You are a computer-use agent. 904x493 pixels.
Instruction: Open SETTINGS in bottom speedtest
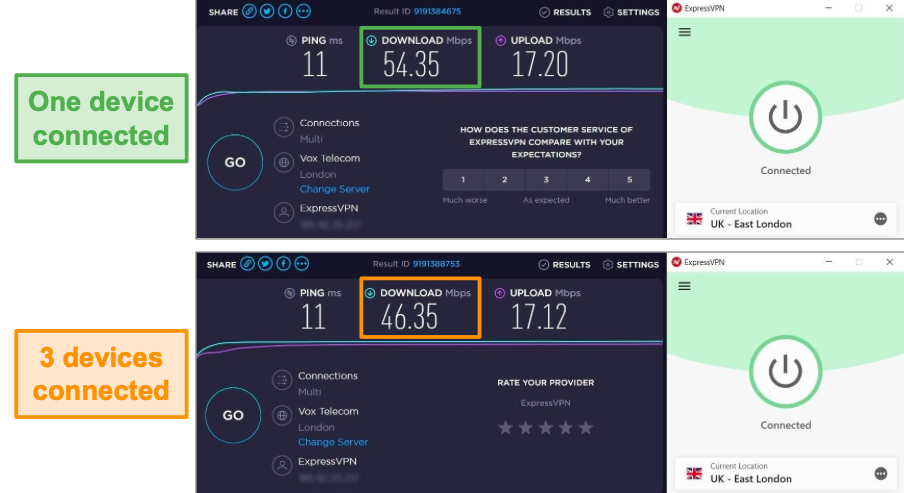[x=631, y=265]
